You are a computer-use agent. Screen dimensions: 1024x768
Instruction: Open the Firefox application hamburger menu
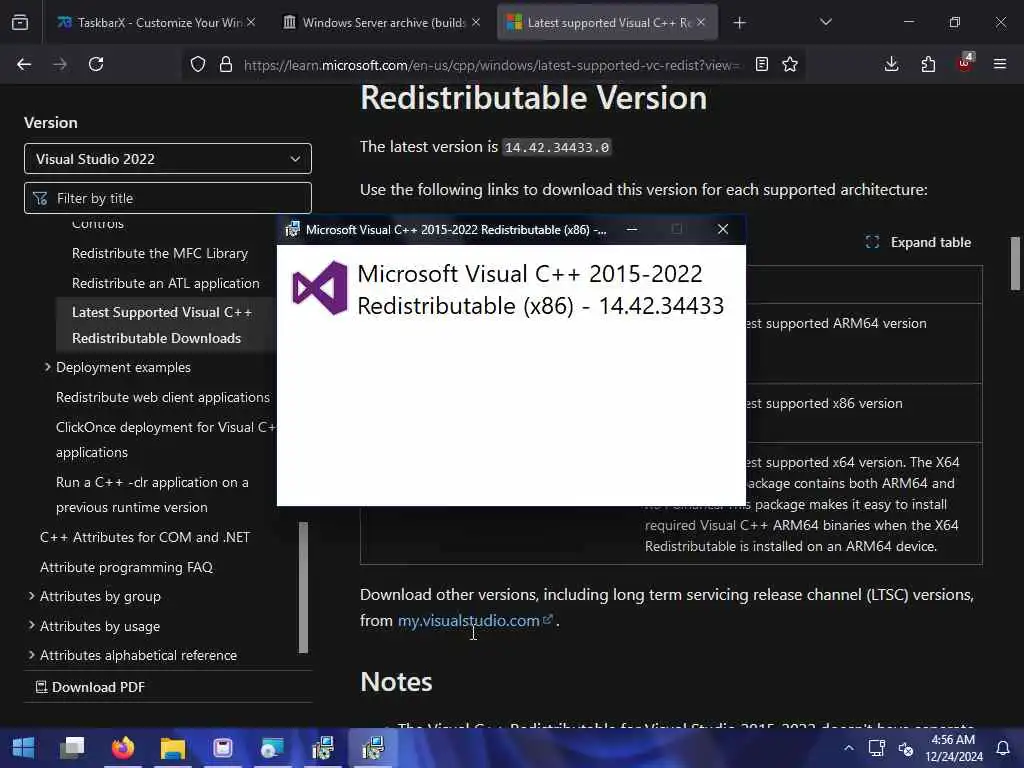coord(1000,64)
